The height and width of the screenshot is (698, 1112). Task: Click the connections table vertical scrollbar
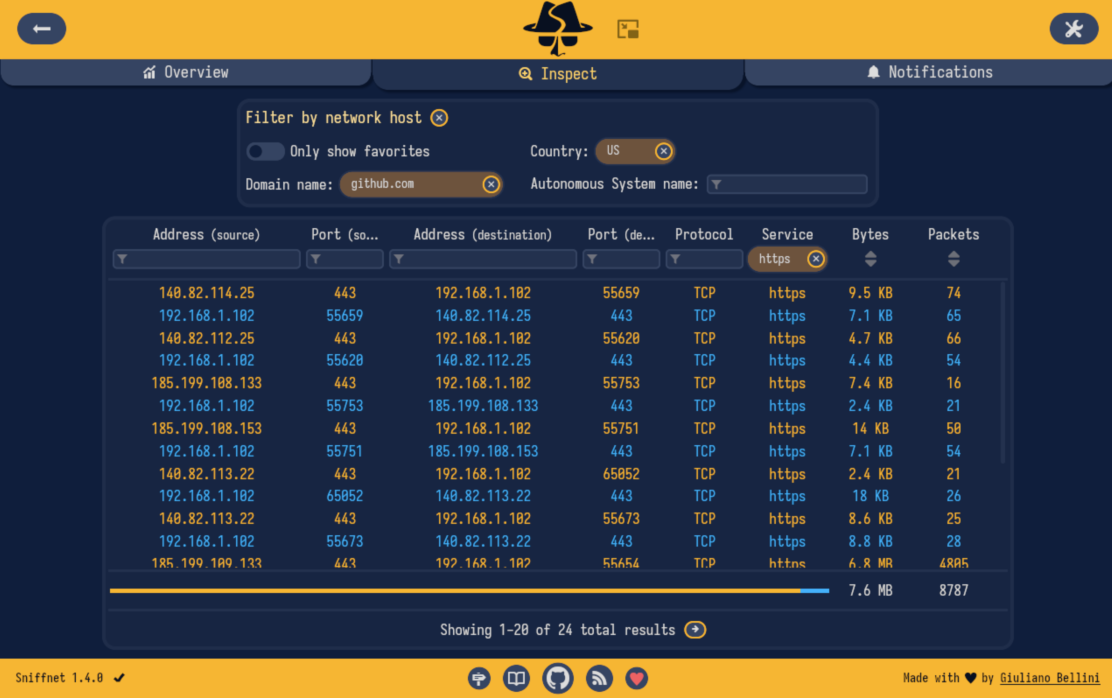click(1004, 372)
